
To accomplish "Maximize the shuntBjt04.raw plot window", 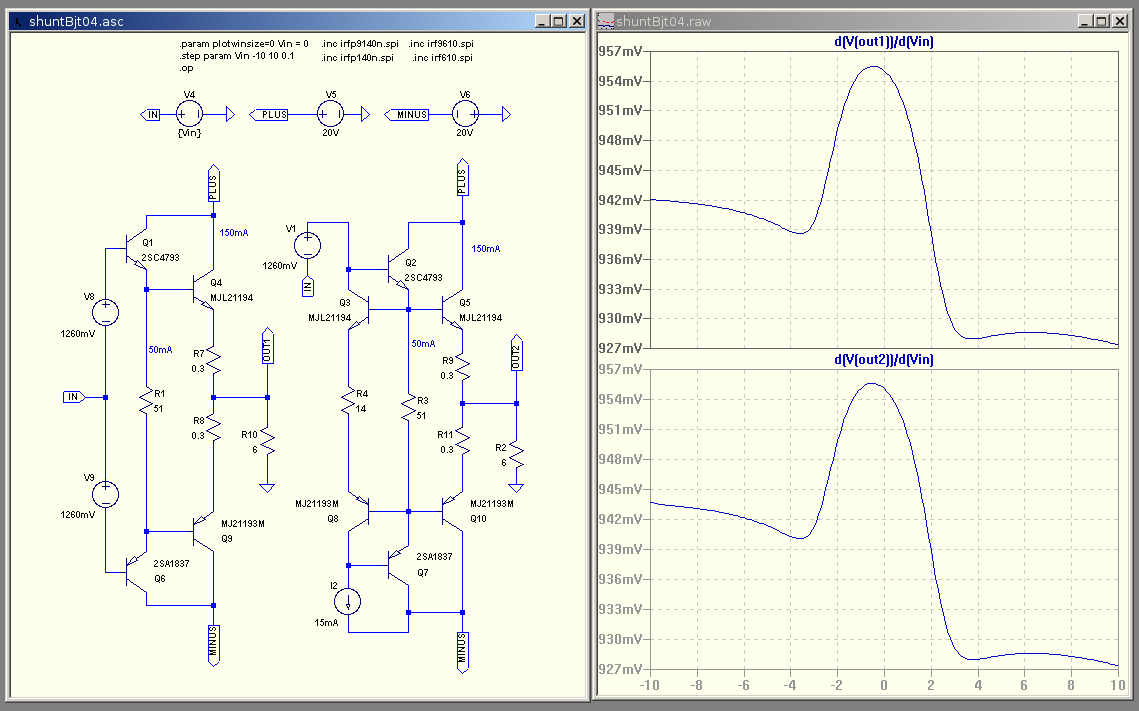I will [1101, 21].
